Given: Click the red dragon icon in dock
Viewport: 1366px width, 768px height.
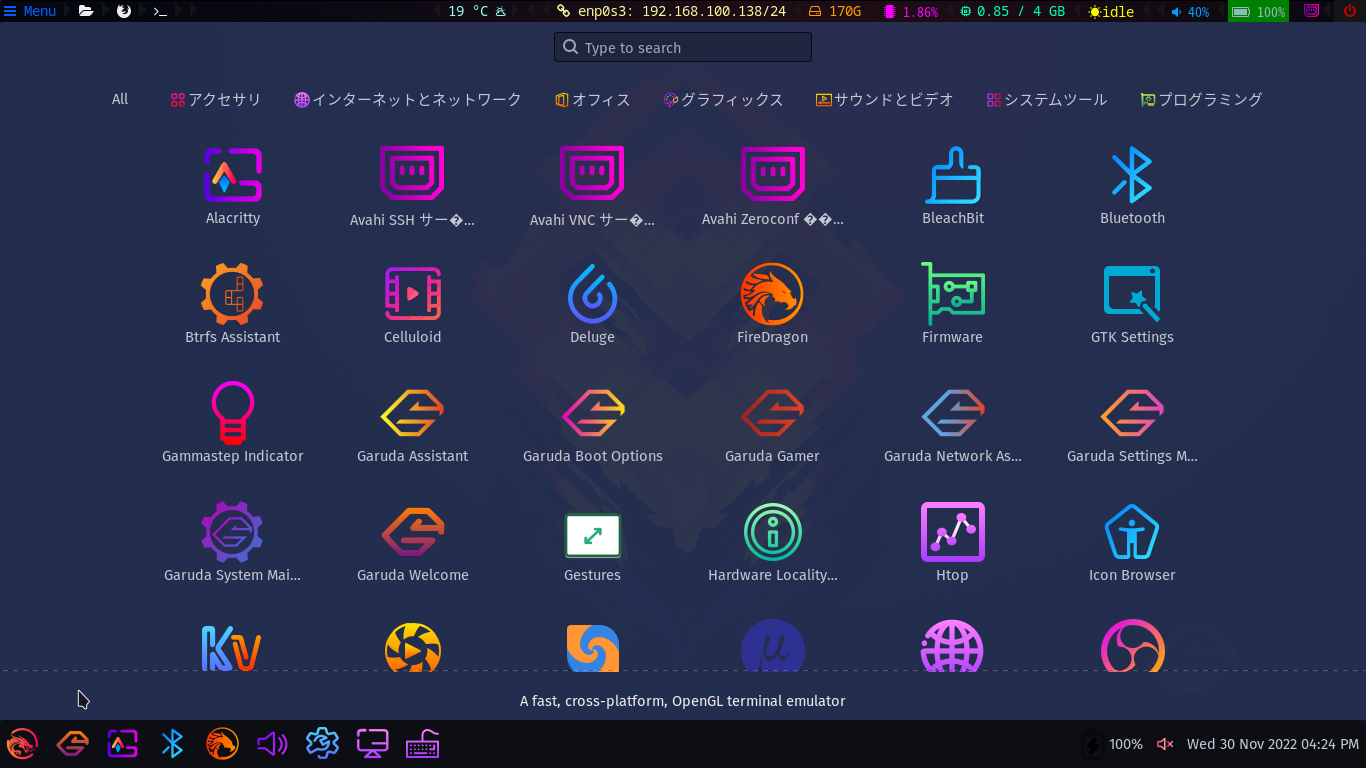Looking at the screenshot, I should point(22,744).
